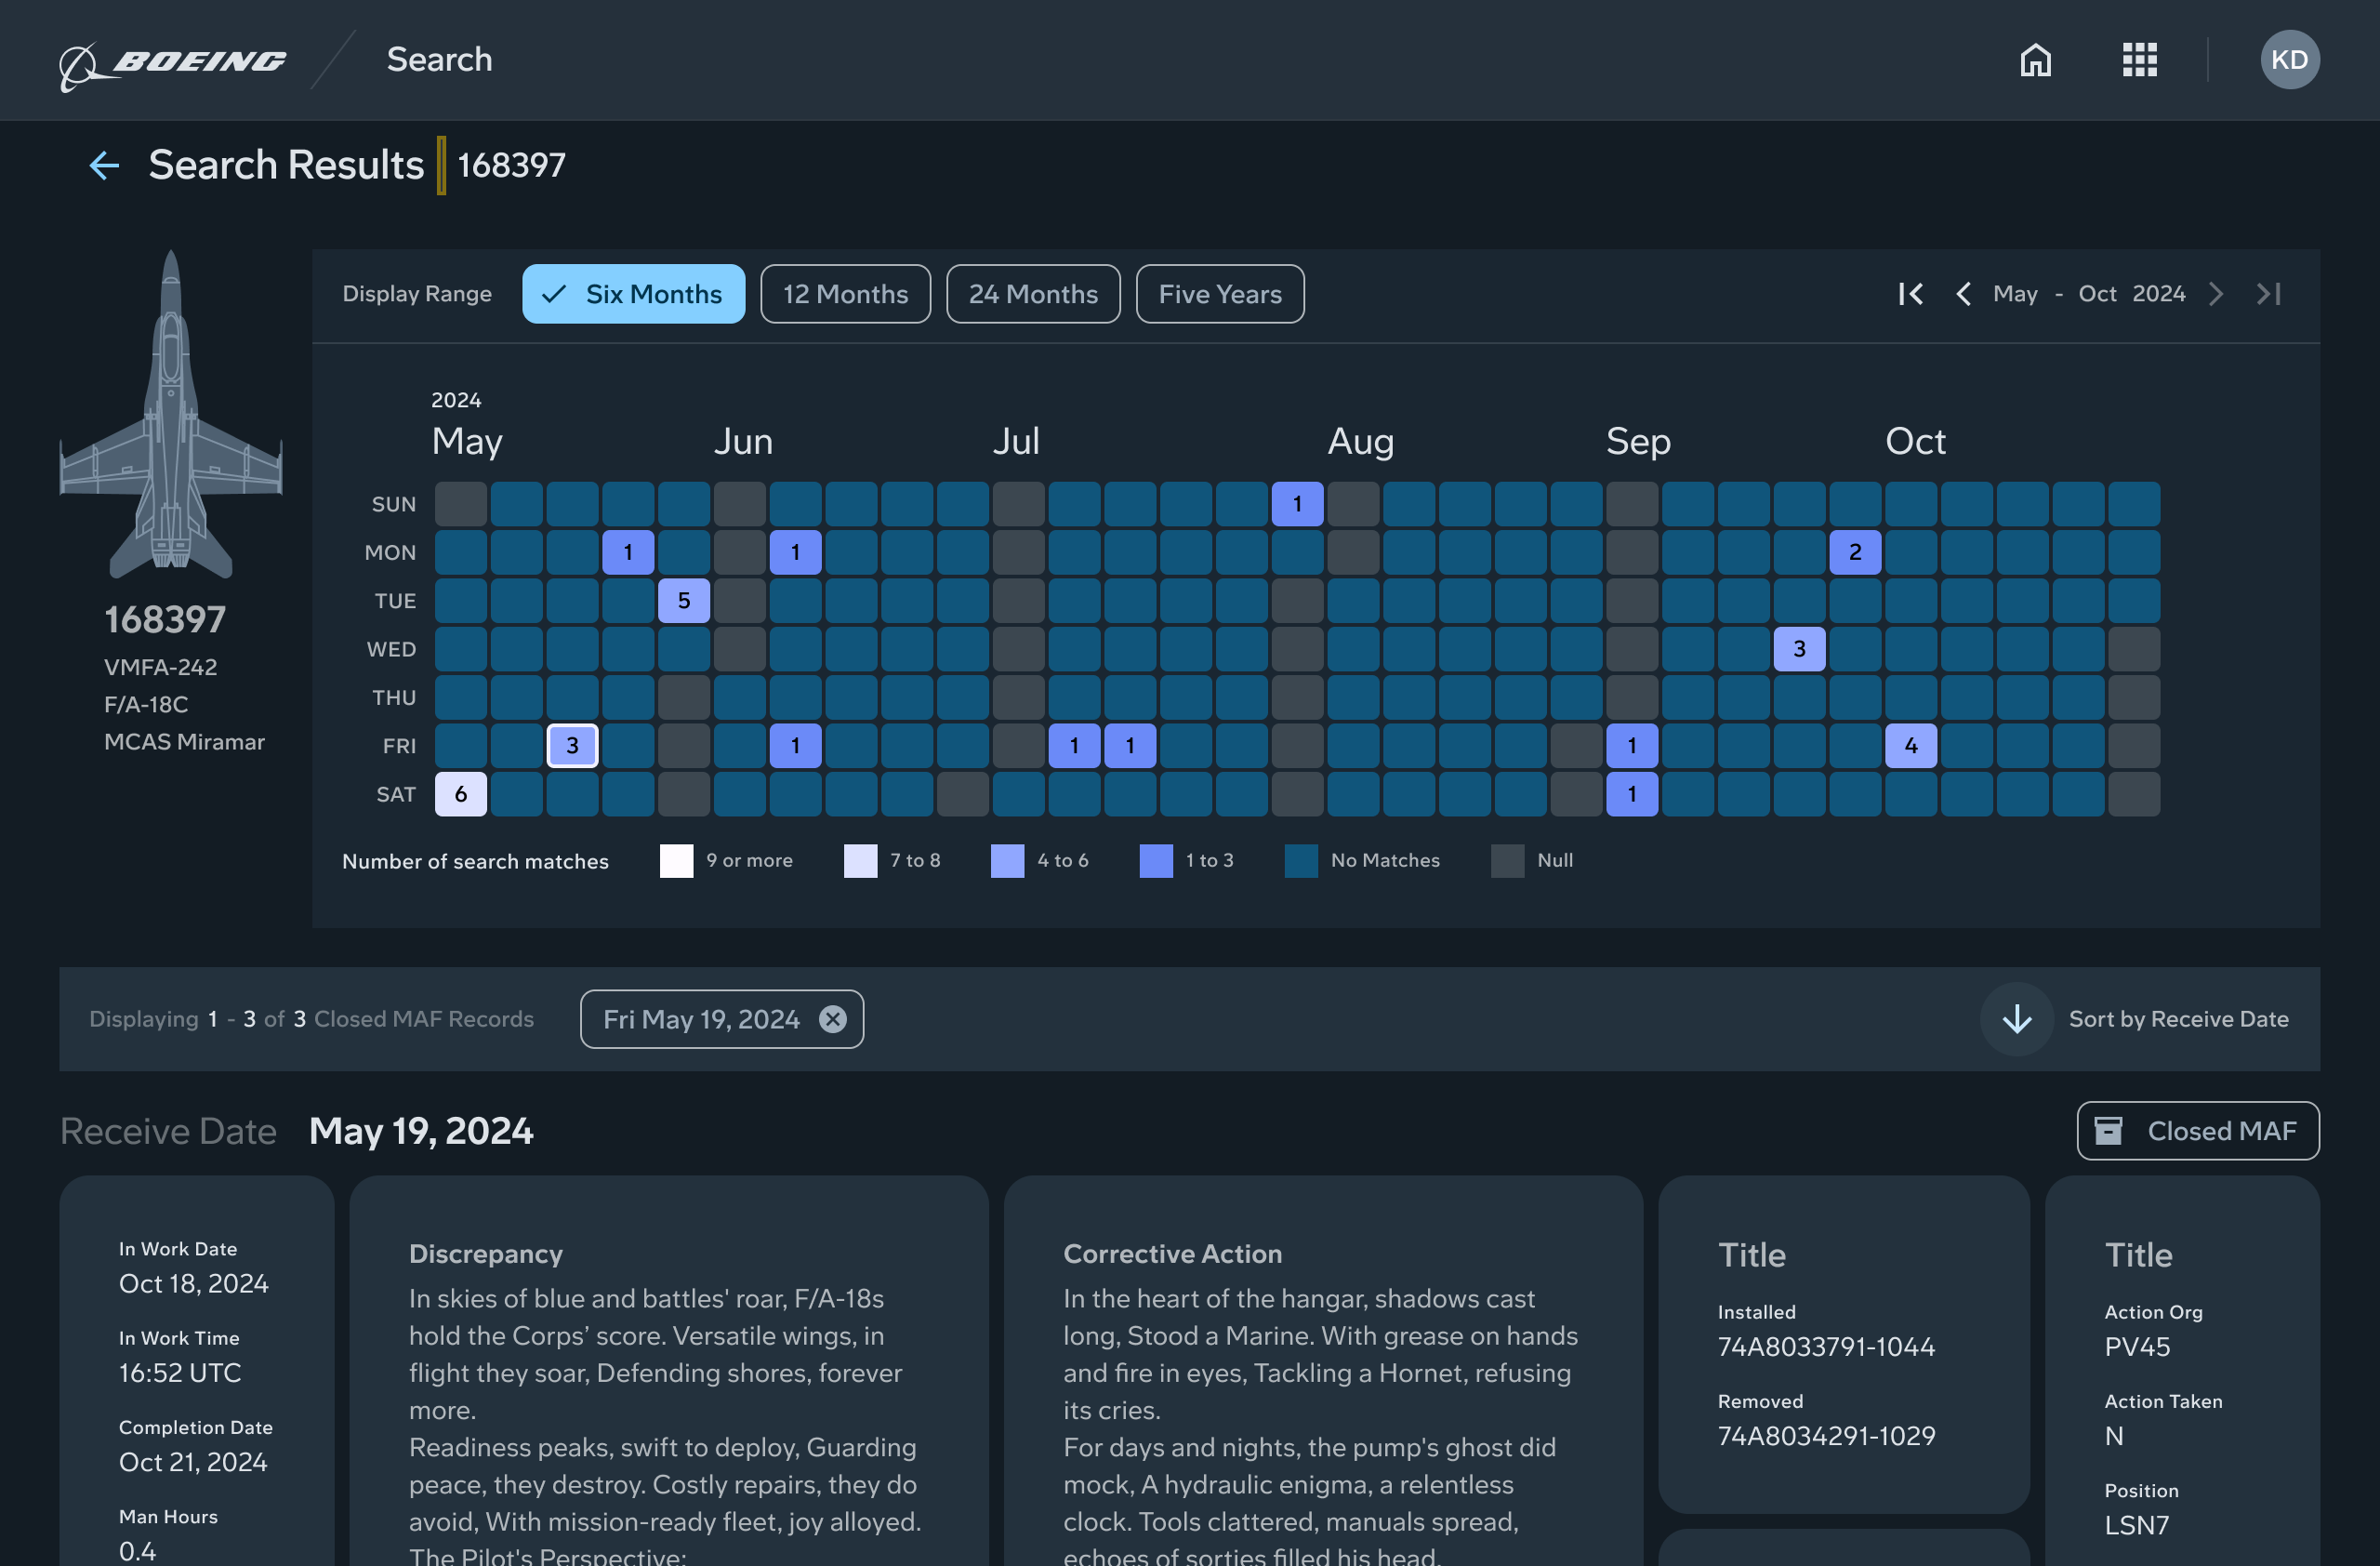Click the Null legend swatch
The width and height of the screenshot is (2380, 1566).
tap(1507, 861)
